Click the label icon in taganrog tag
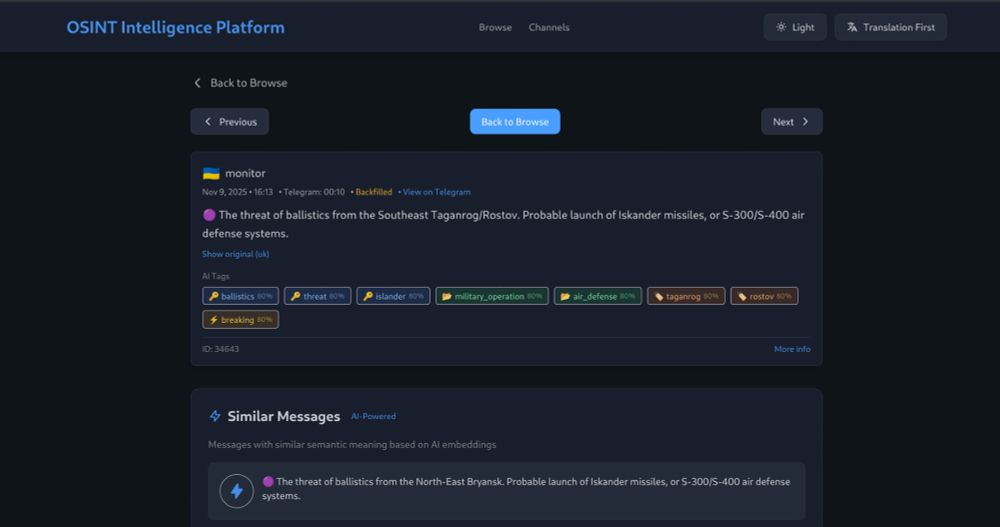 tap(659, 296)
